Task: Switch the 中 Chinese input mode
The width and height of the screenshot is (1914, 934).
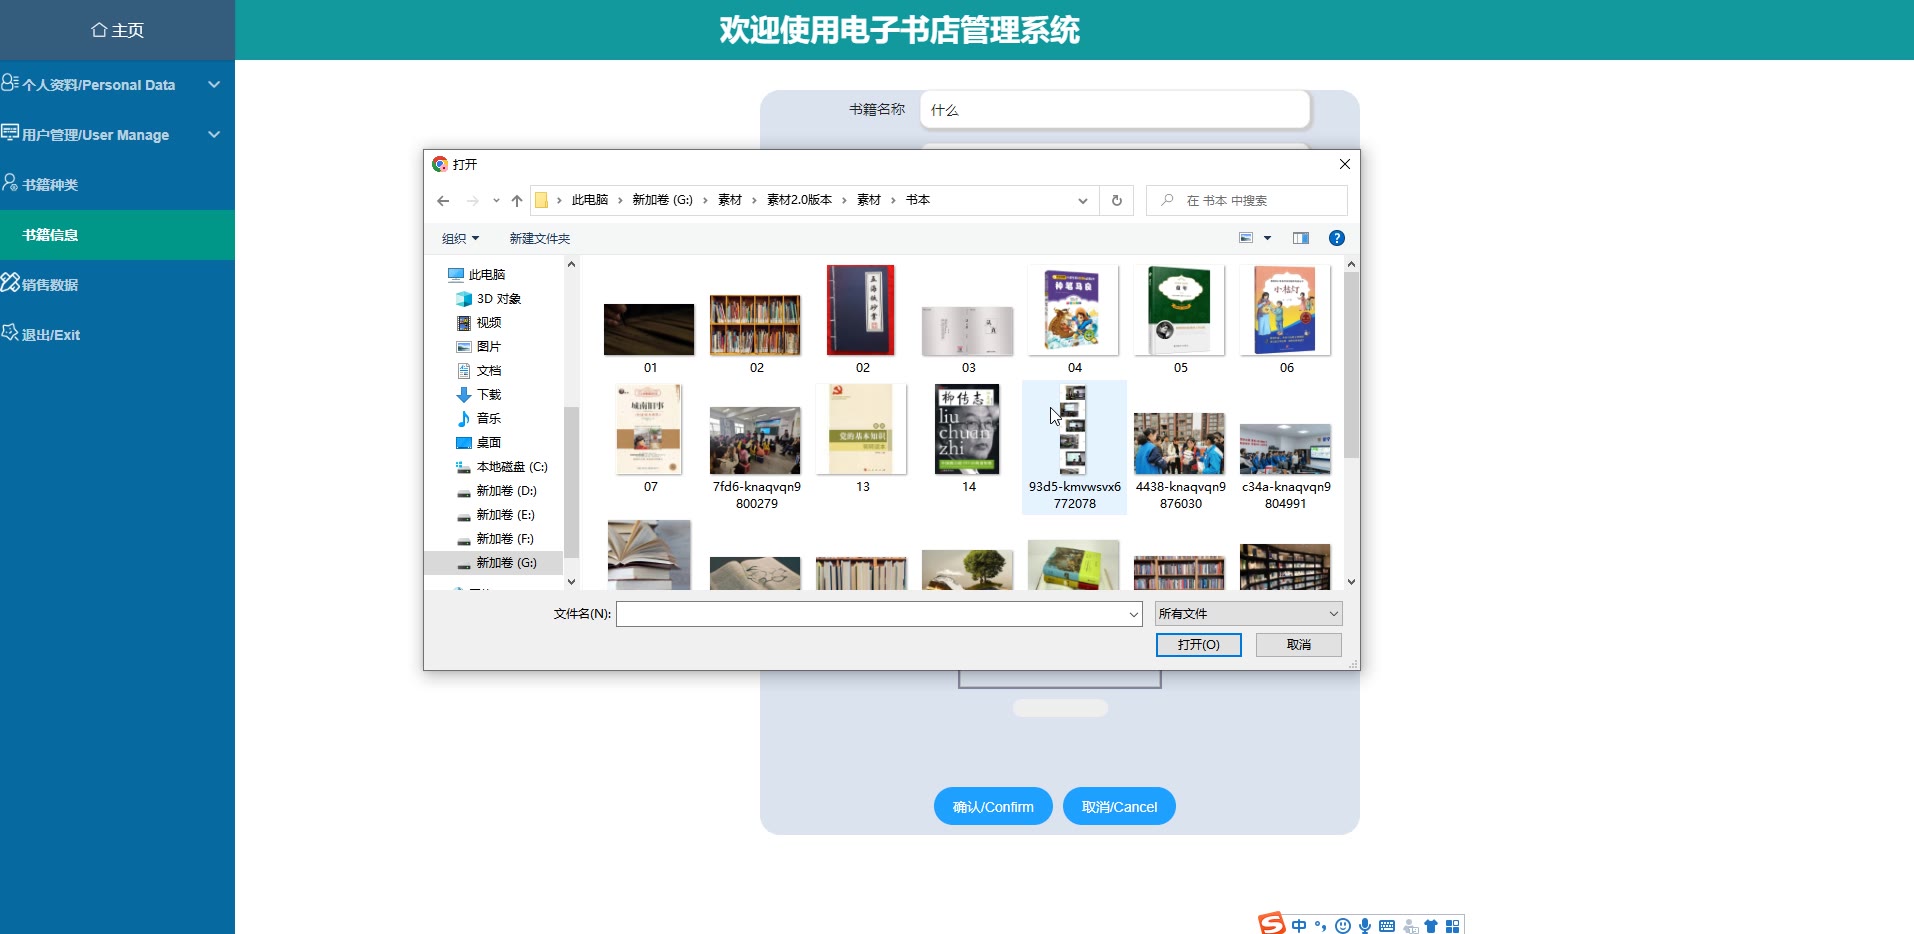Action: coord(1299,926)
